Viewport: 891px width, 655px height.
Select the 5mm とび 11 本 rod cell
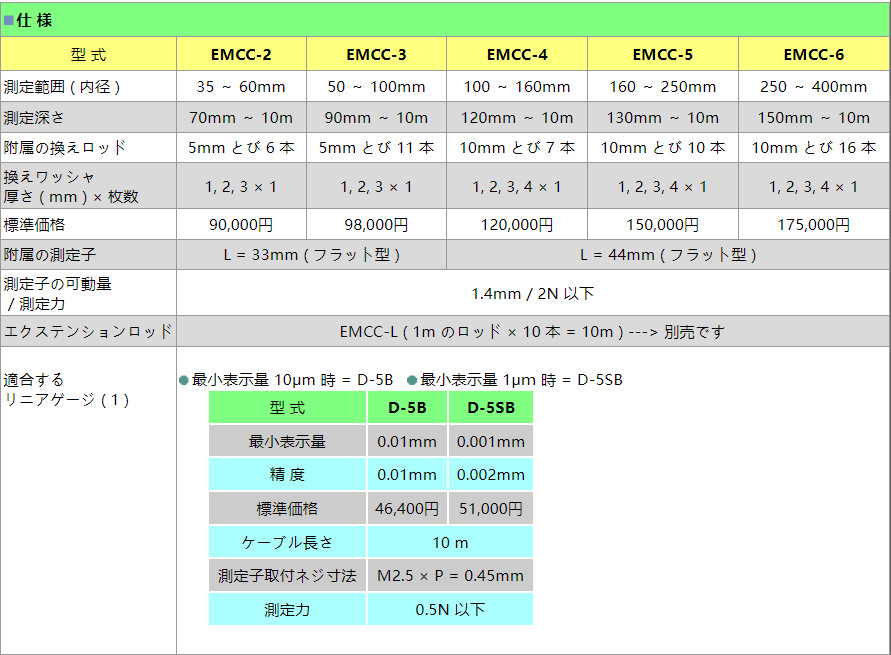[x=376, y=147]
